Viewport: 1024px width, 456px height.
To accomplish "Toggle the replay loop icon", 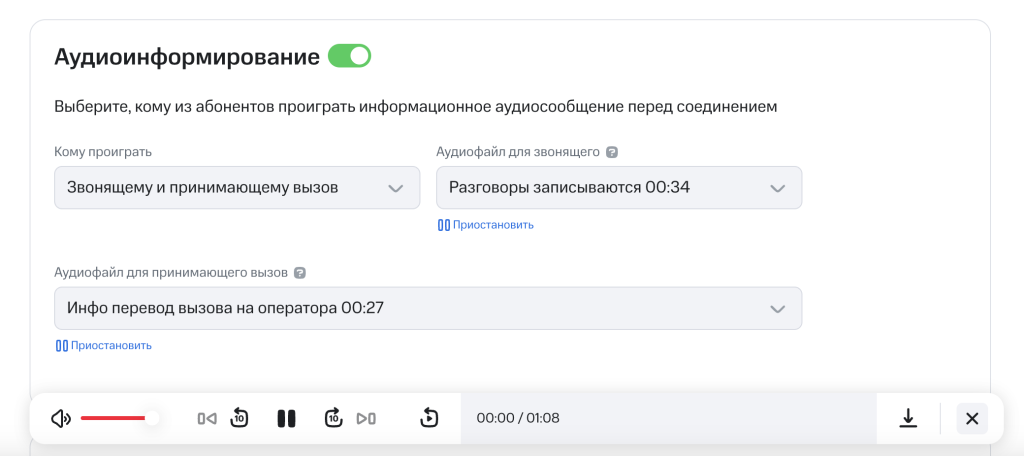I will (429, 417).
